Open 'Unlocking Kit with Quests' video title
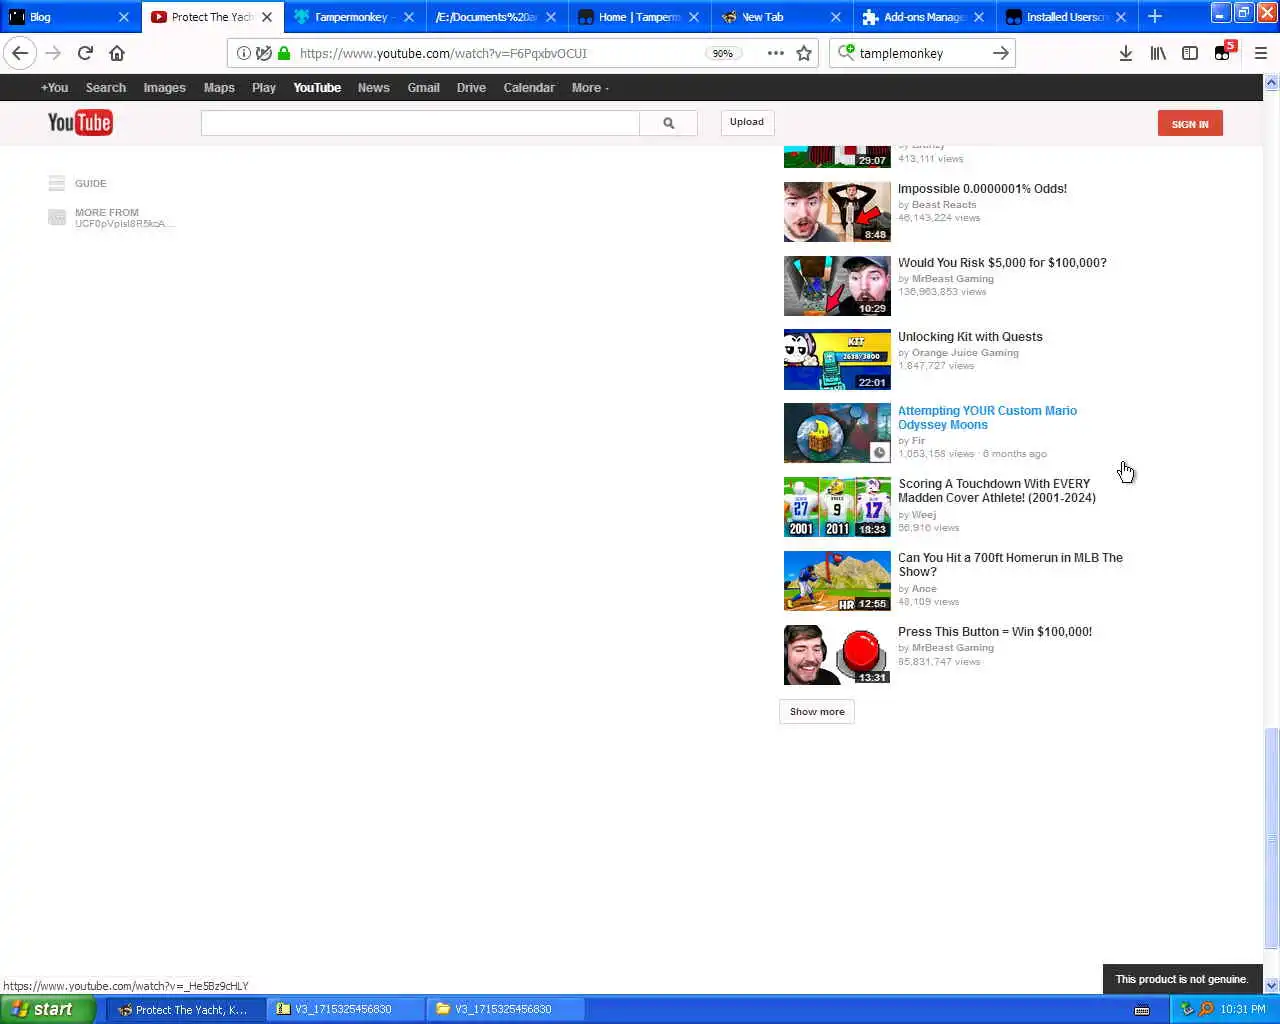This screenshot has height=1024, width=1280. (x=970, y=337)
